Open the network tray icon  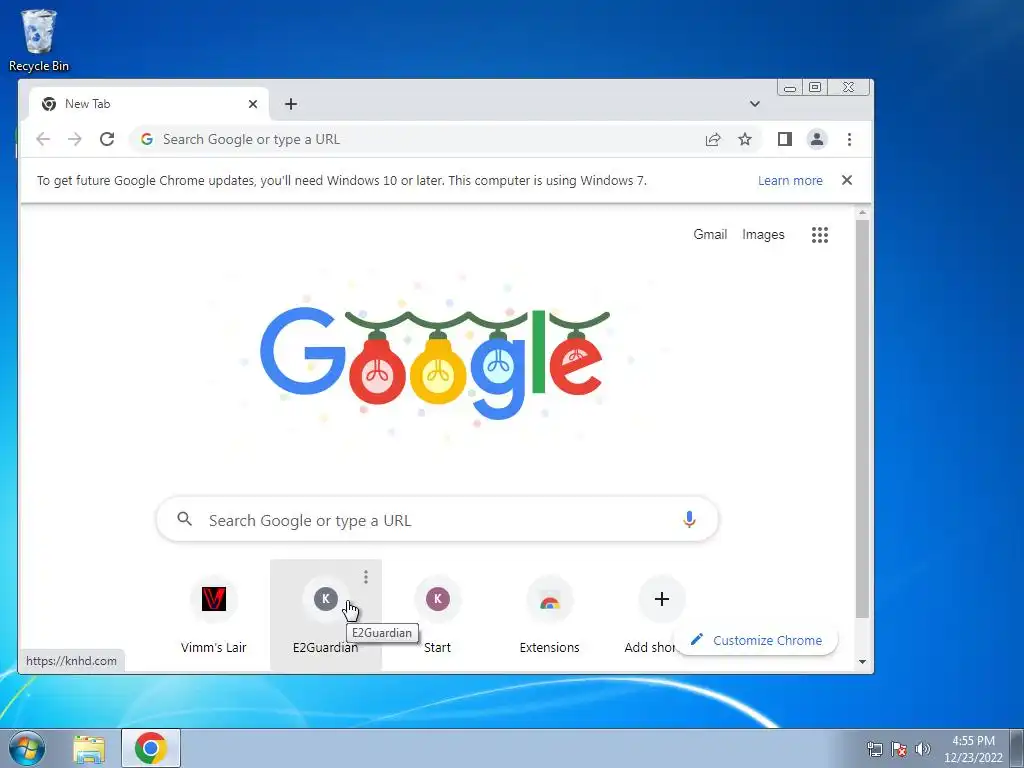[874, 749]
